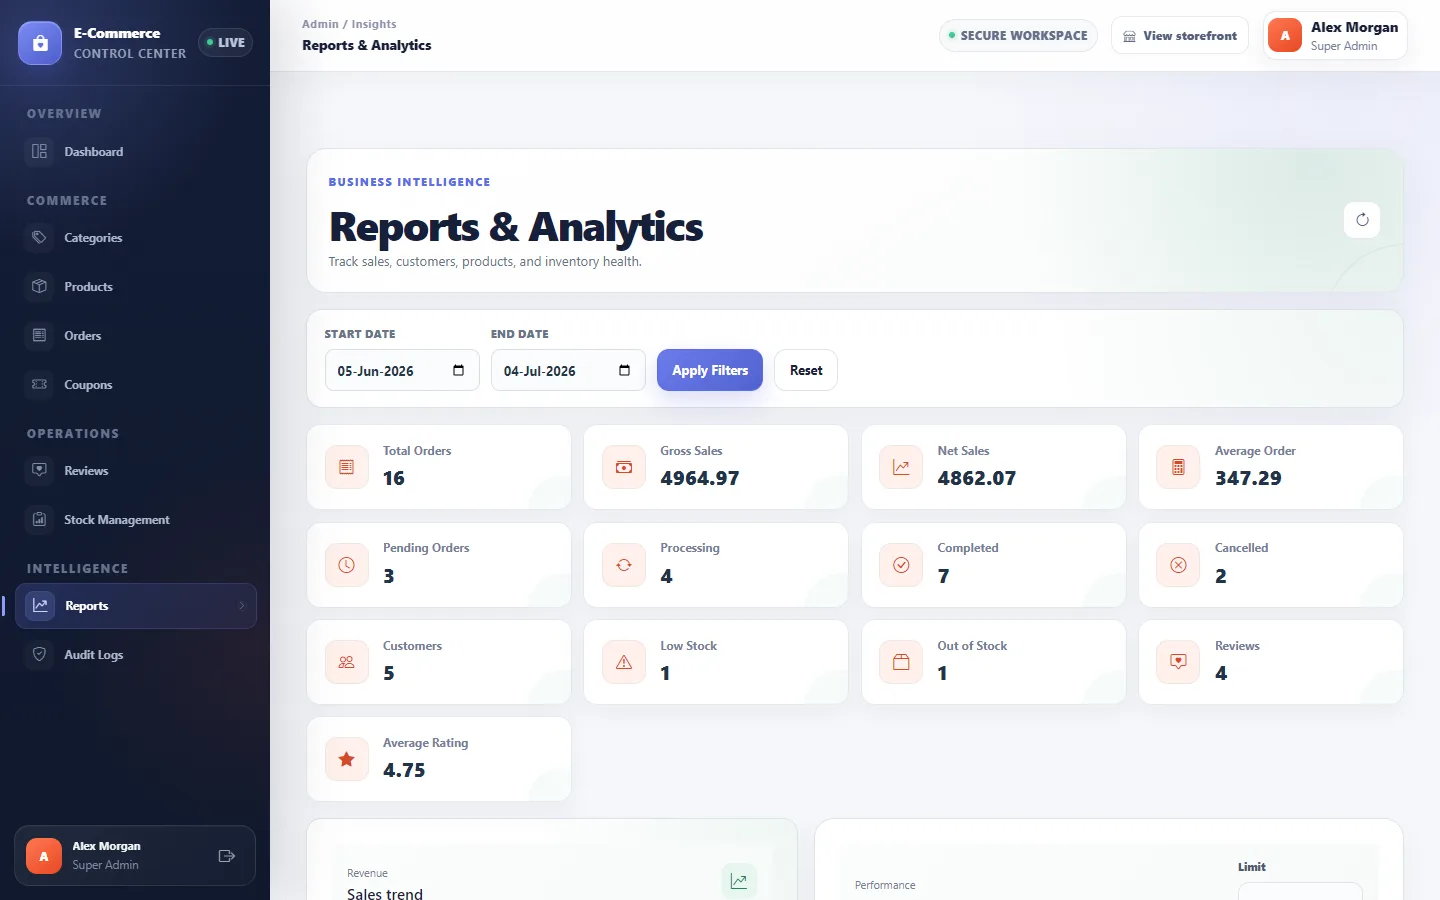Screen dimensions: 1440x900
Task: Click the logout icon in sidebar footer
Action: tap(227, 856)
